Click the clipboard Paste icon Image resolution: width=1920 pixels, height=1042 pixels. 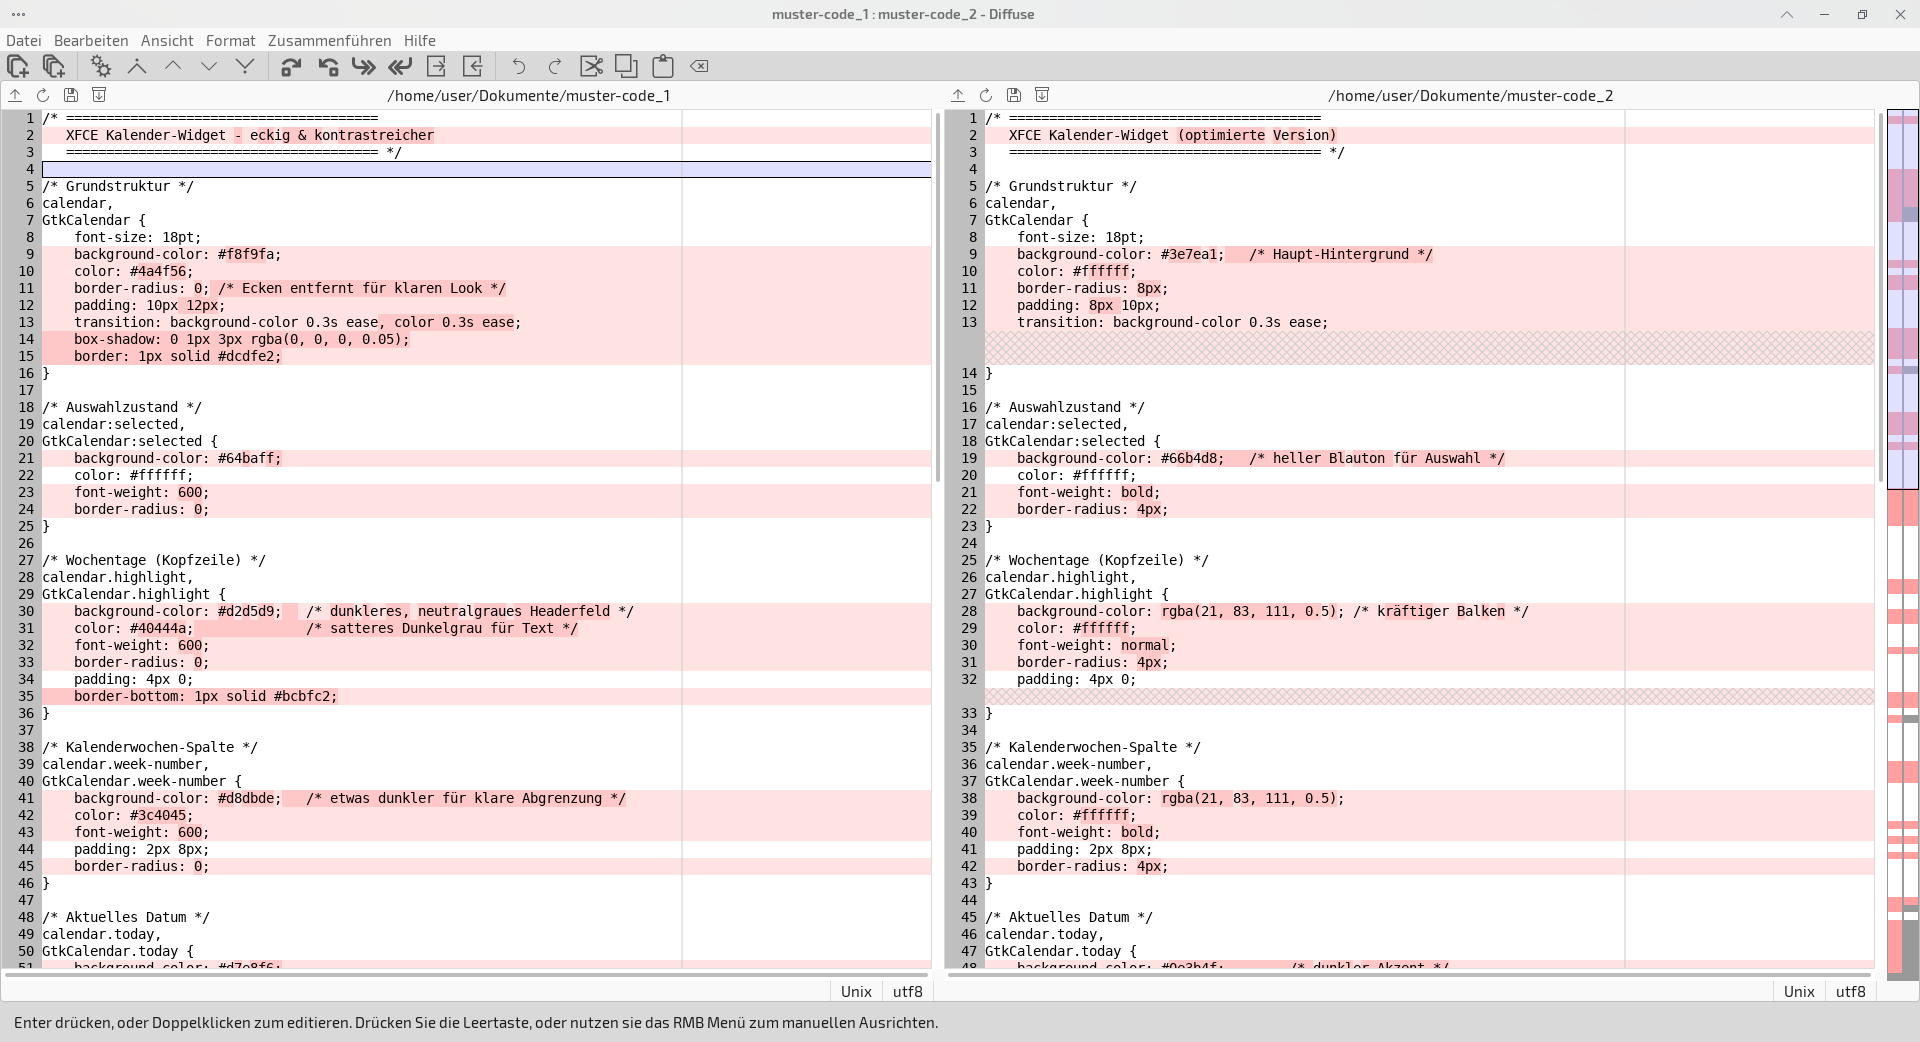662,66
